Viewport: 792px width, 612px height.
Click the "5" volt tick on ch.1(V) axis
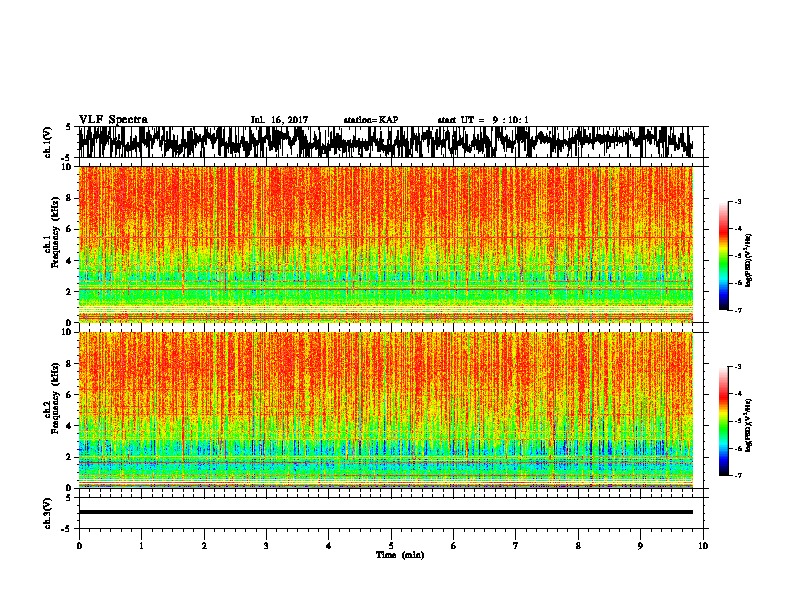click(68, 127)
